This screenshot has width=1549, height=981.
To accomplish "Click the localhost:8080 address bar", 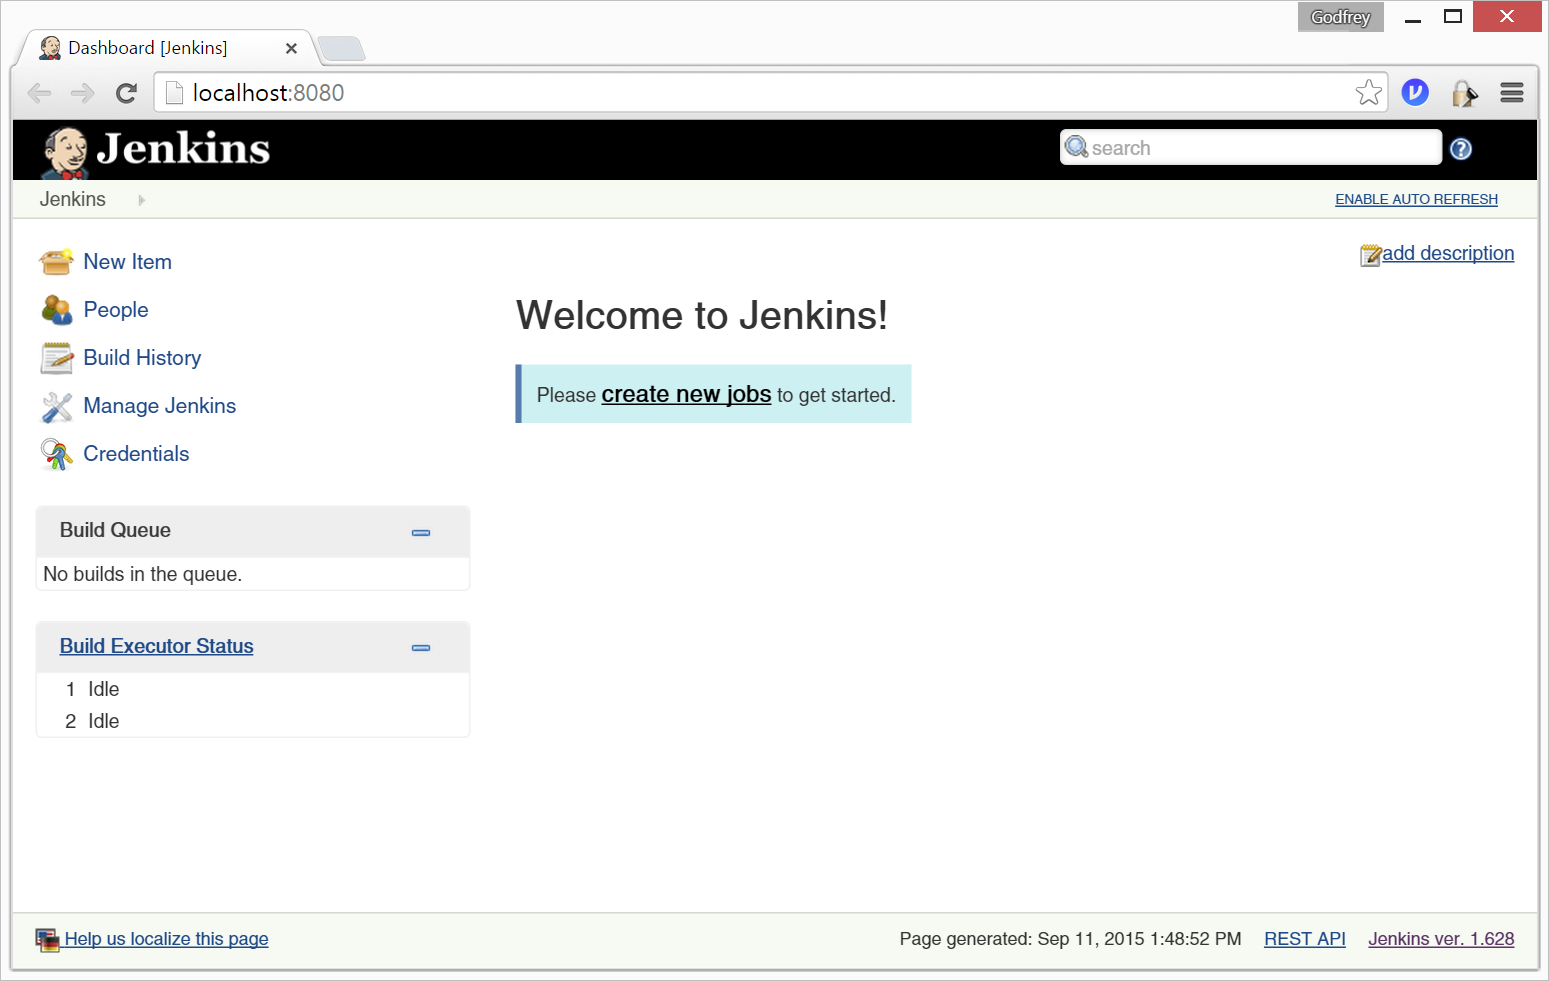I will [x=770, y=93].
